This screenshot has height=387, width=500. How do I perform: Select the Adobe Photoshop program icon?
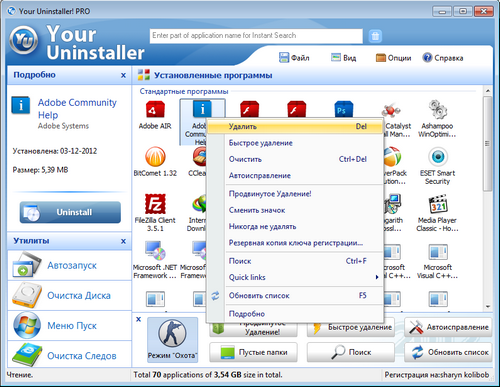click(x=343, y=109)
